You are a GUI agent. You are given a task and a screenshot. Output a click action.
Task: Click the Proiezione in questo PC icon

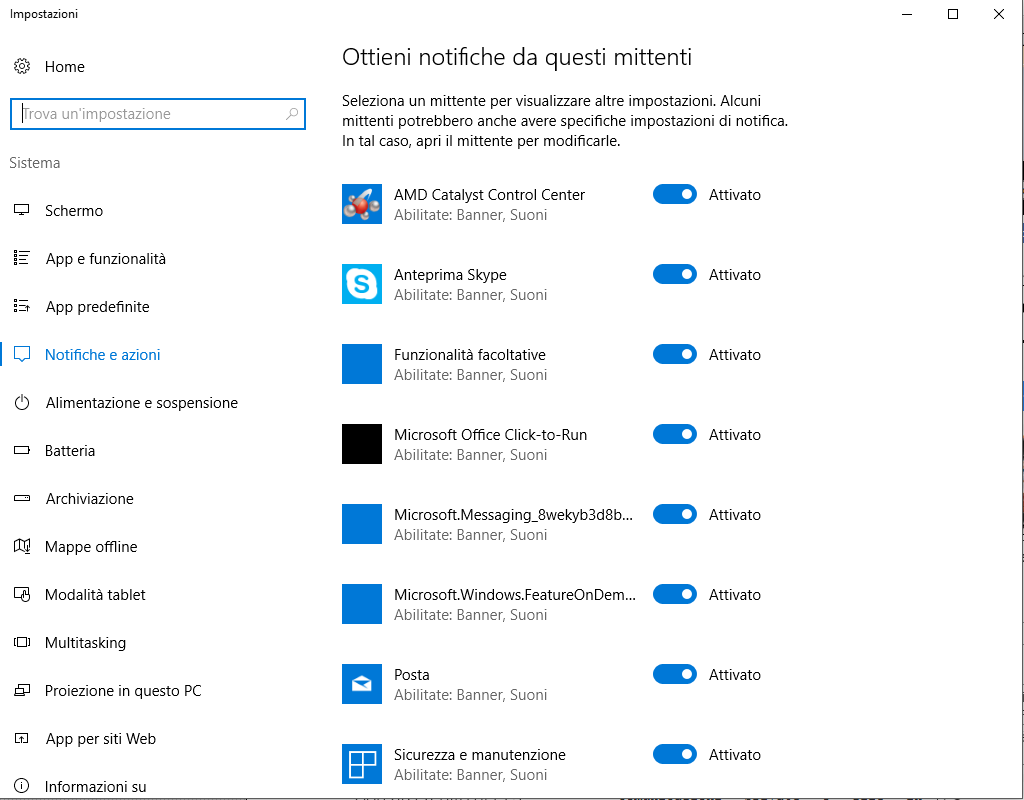[x=22, y=690]
